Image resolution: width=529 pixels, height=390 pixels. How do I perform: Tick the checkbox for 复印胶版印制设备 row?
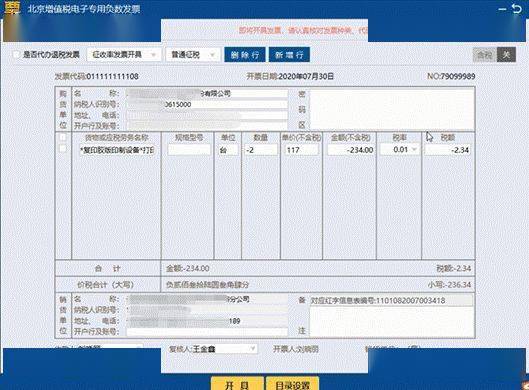[63, 148]
